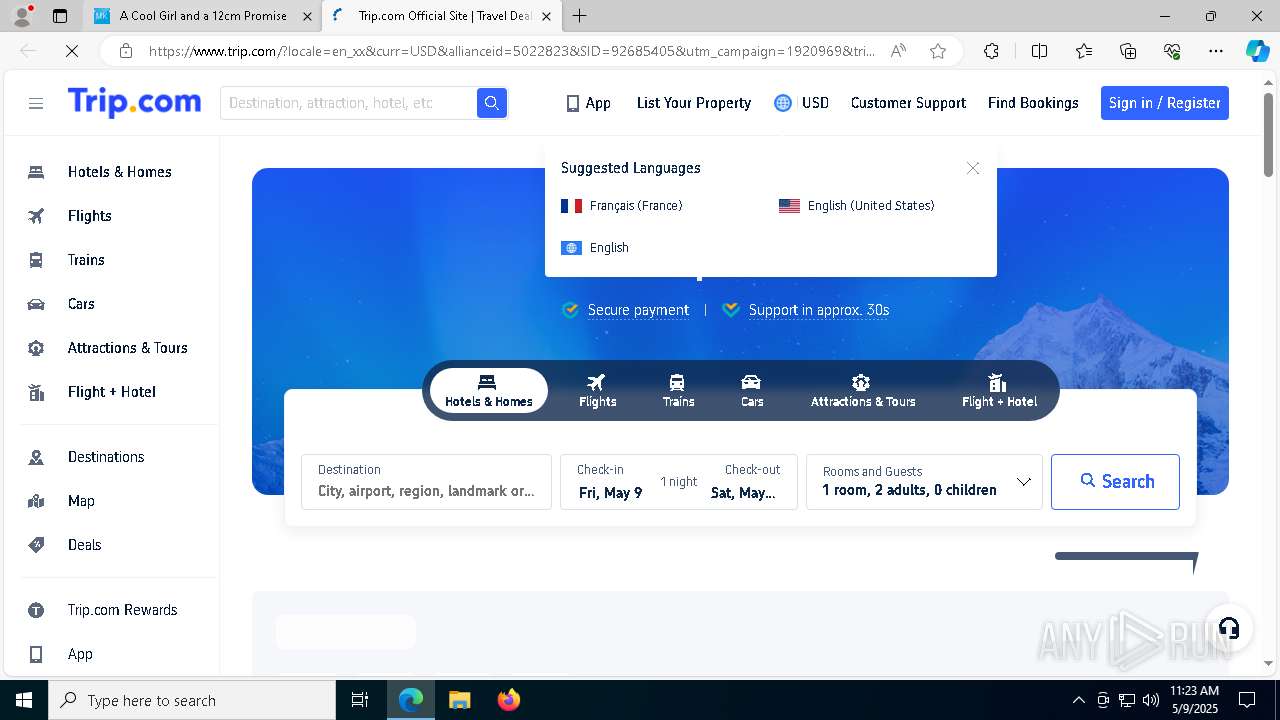Click the Secure payment link
Viewport: 1280px width, 720px height.
[x=638, y=310]
